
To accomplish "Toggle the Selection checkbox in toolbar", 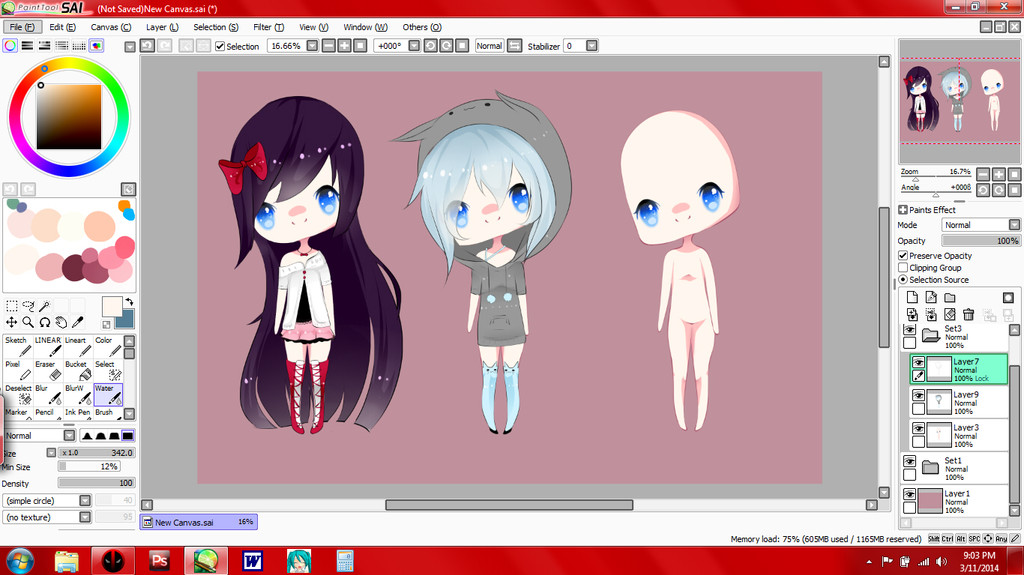I will pos(220,46).
